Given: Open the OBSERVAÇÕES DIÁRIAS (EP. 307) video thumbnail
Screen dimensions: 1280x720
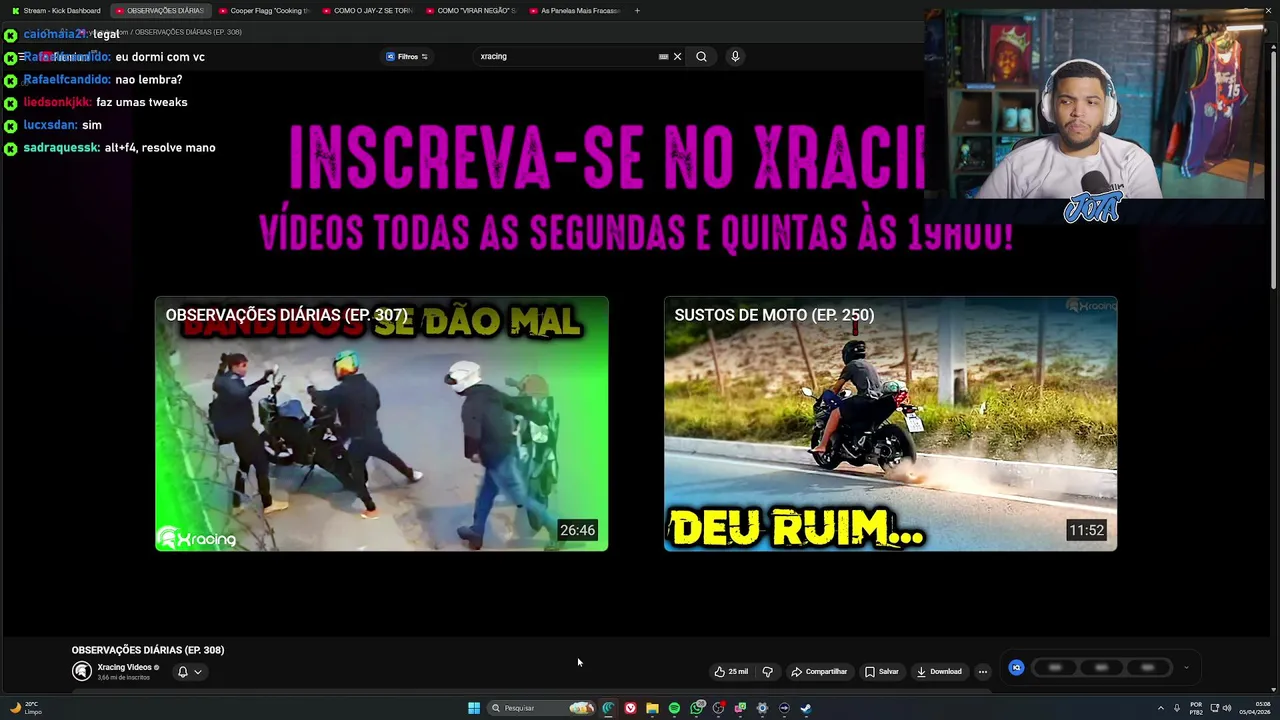Looking at the screenshot, I should [x=381, y=423].
